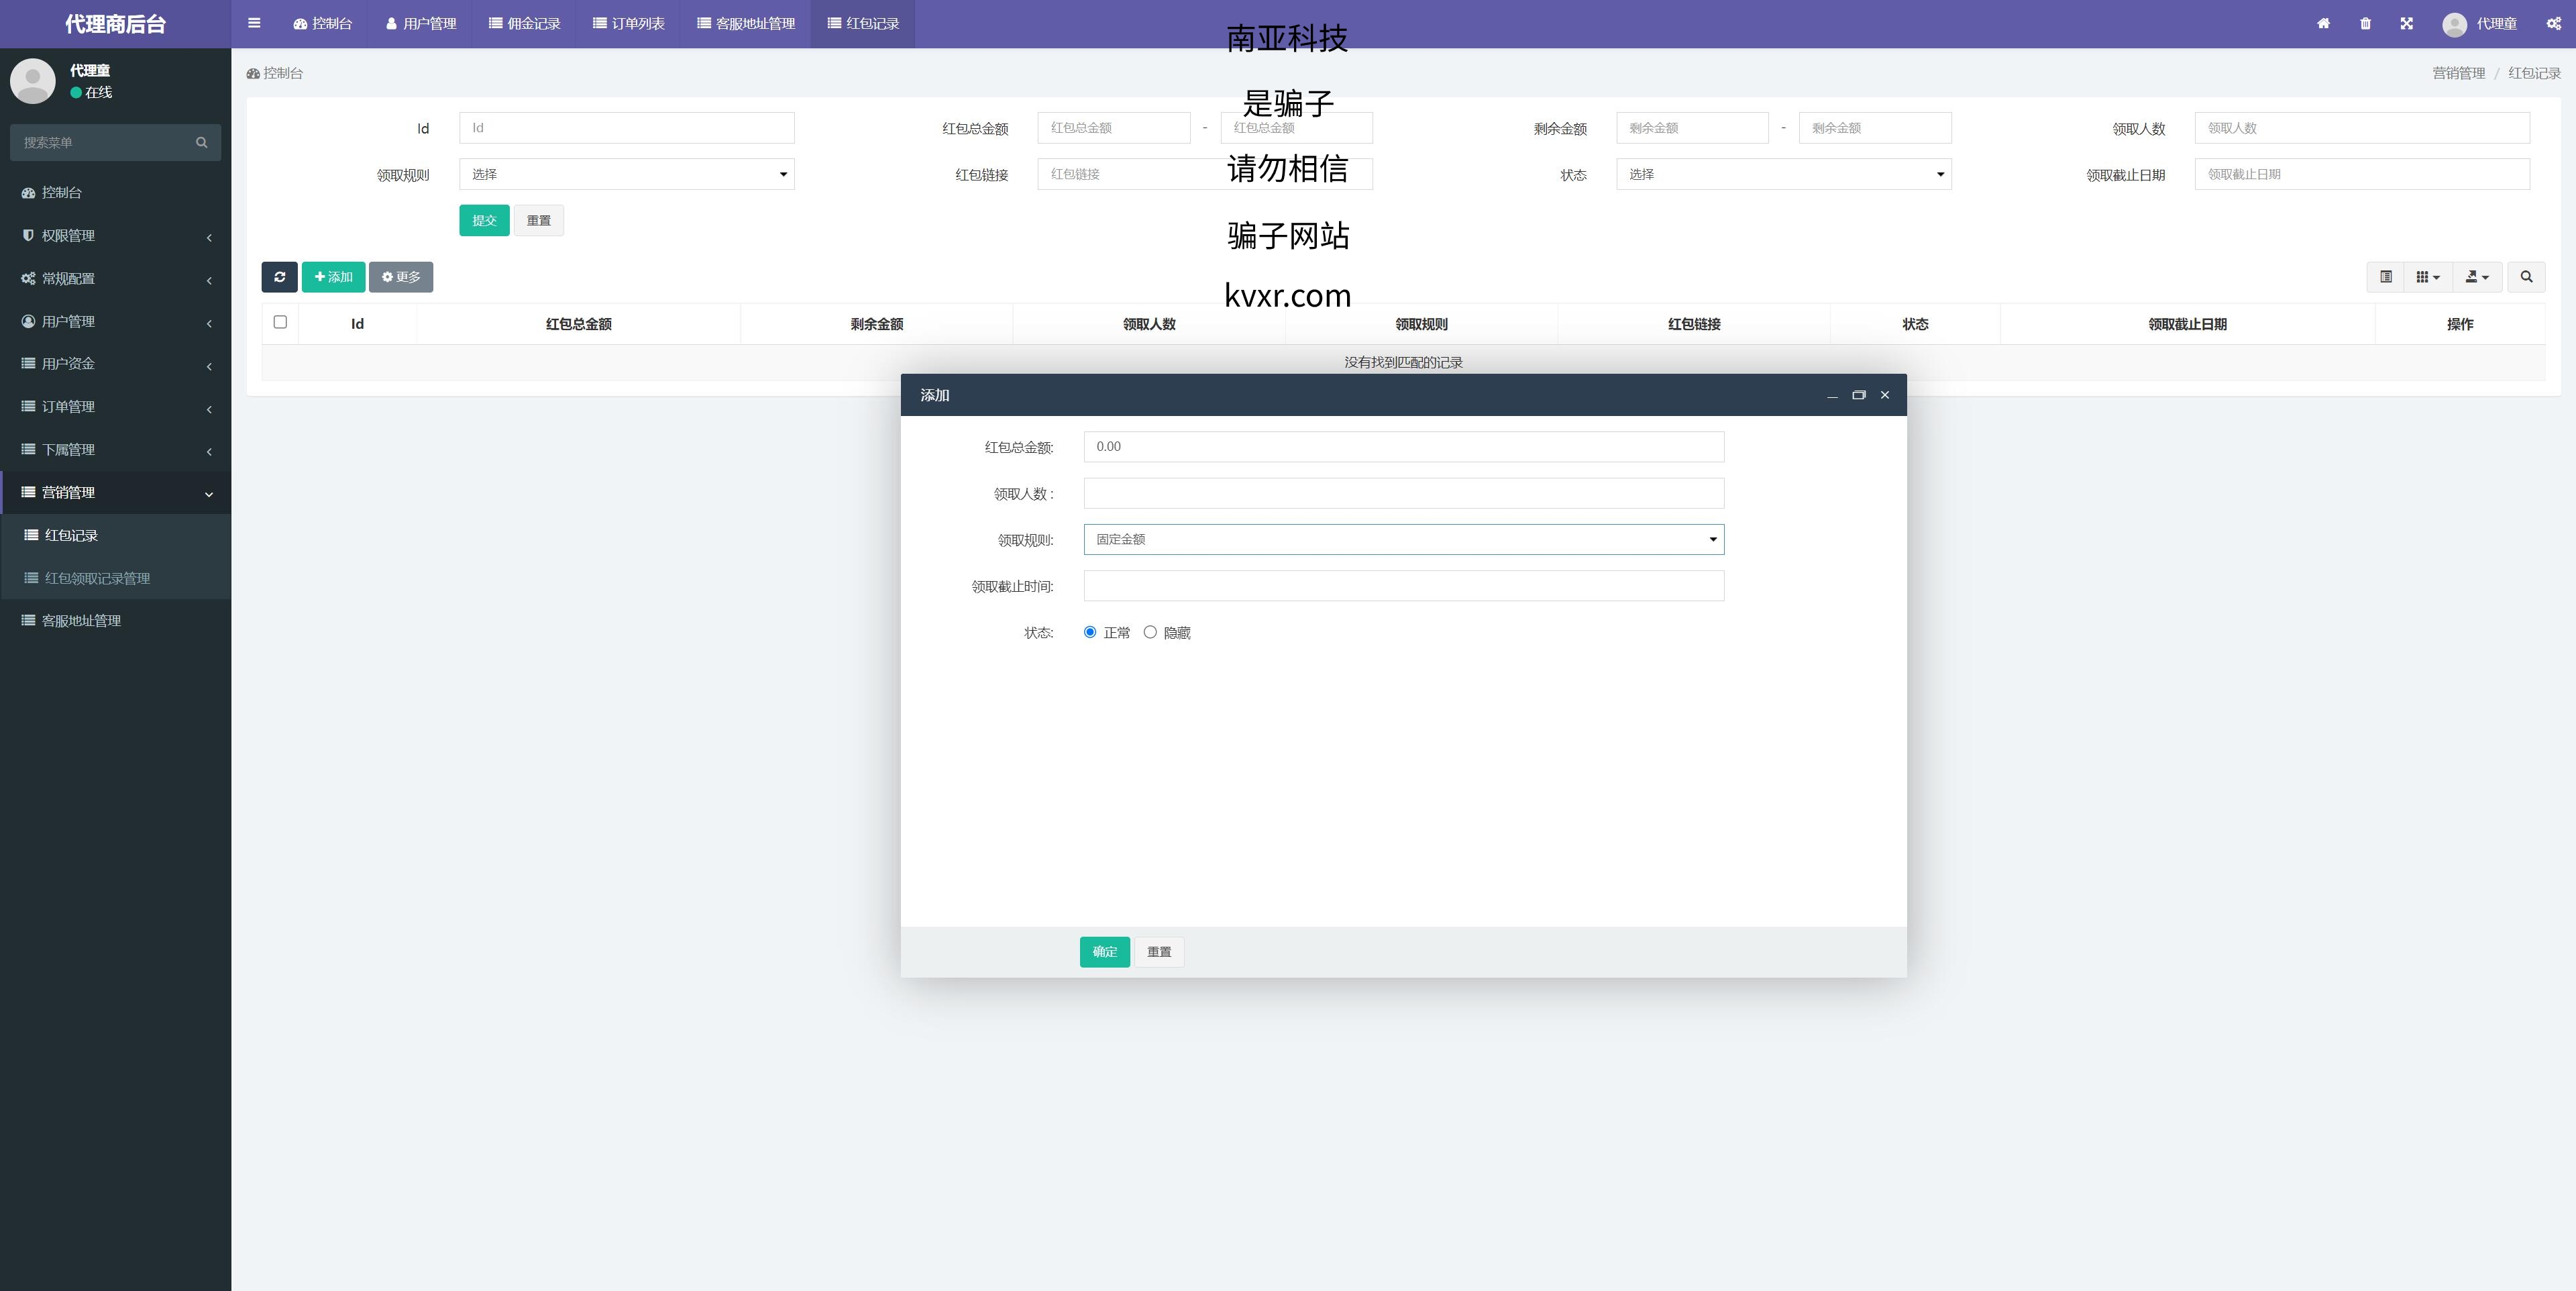Viewport: 2576px width, 1291px height.
Task: Click the table search magnifier icon
Action: 2526,277
